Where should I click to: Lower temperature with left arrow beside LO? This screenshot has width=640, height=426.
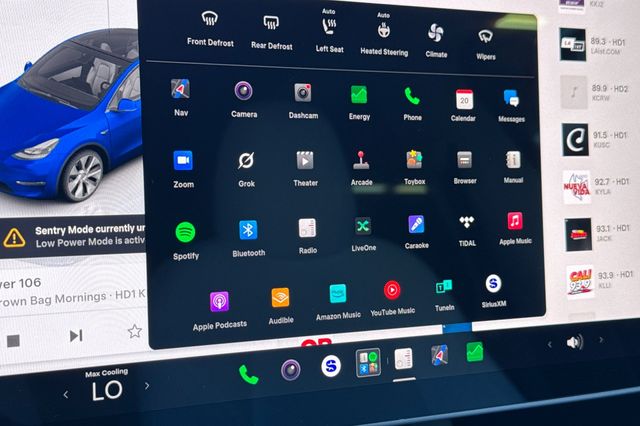pos(66,395)
